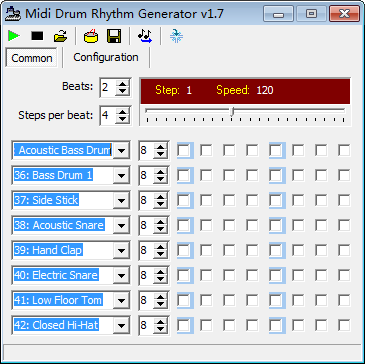Enable step 1 for Closed Hi-Hat row
The height and width of the screenshot is (364, 365).
tap(183, 325)
